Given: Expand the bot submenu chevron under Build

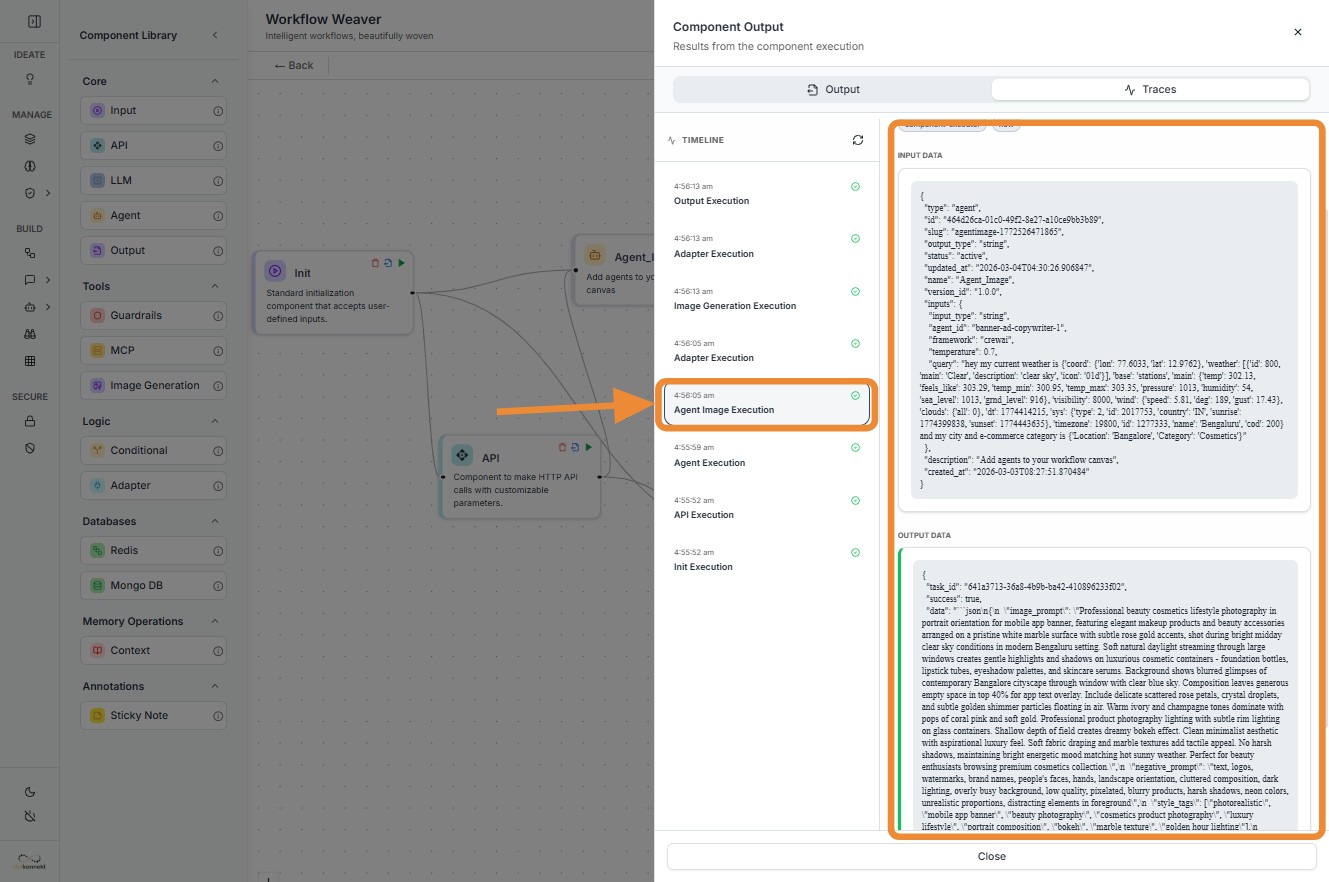Looking at the screenshot, I should coord(47,307).
